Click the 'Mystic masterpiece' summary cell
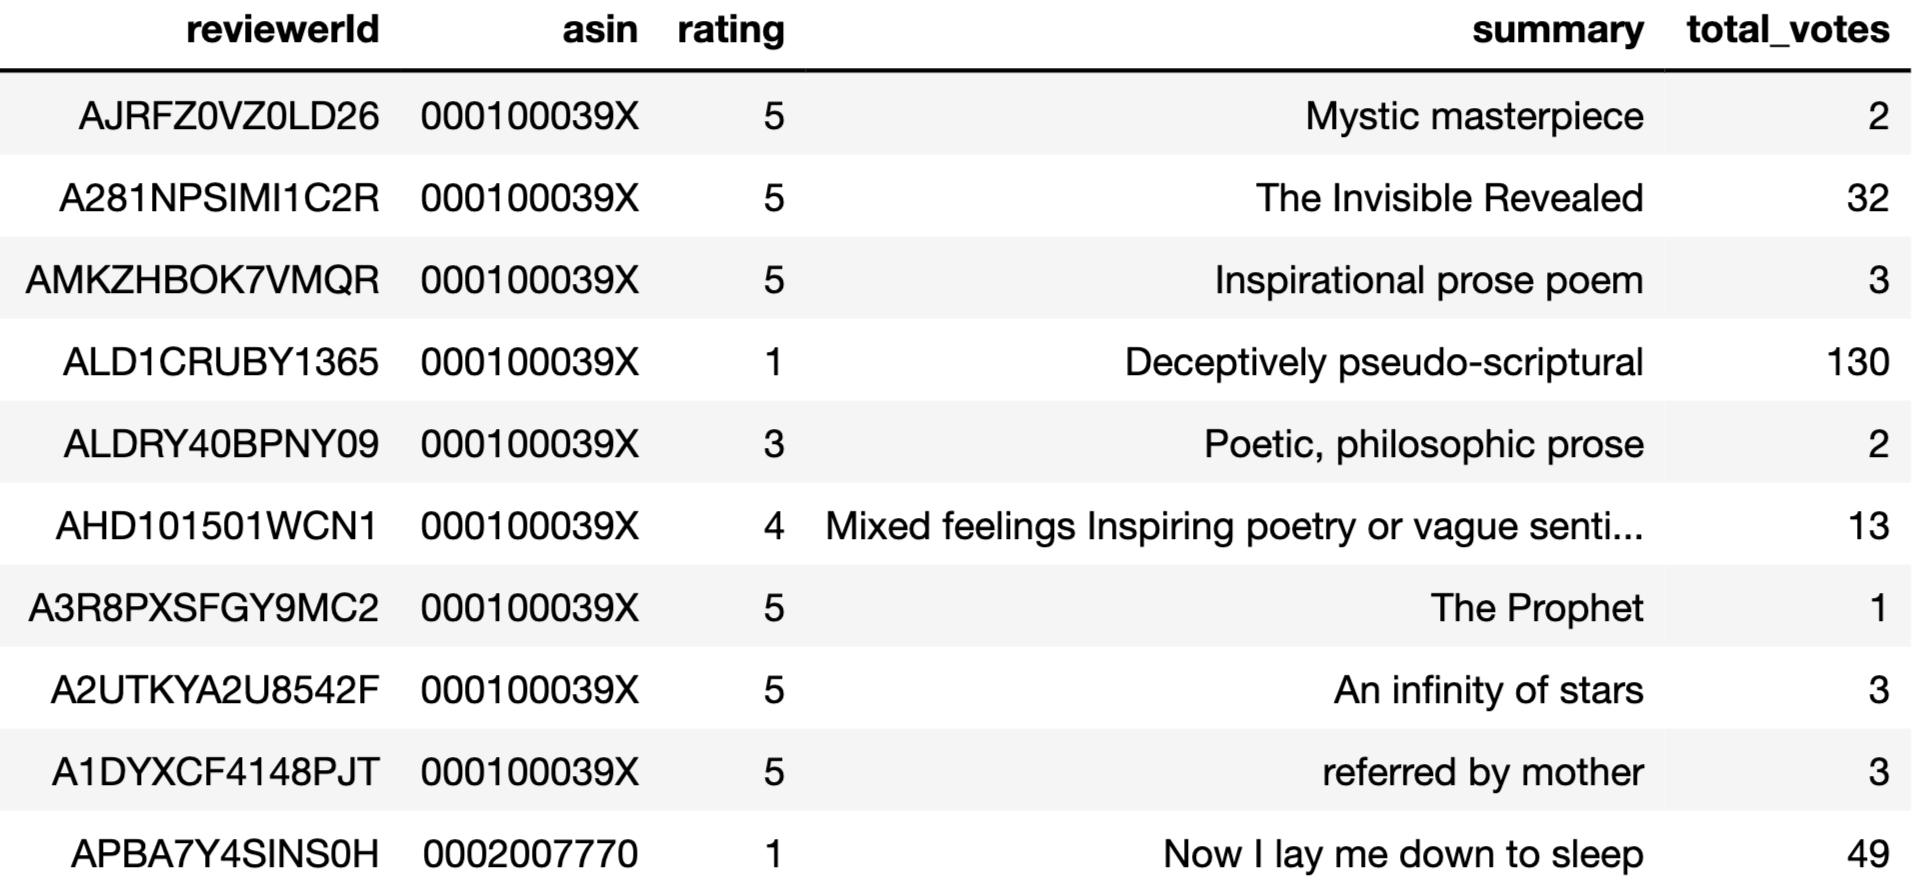 click(x=1473, y=116)
